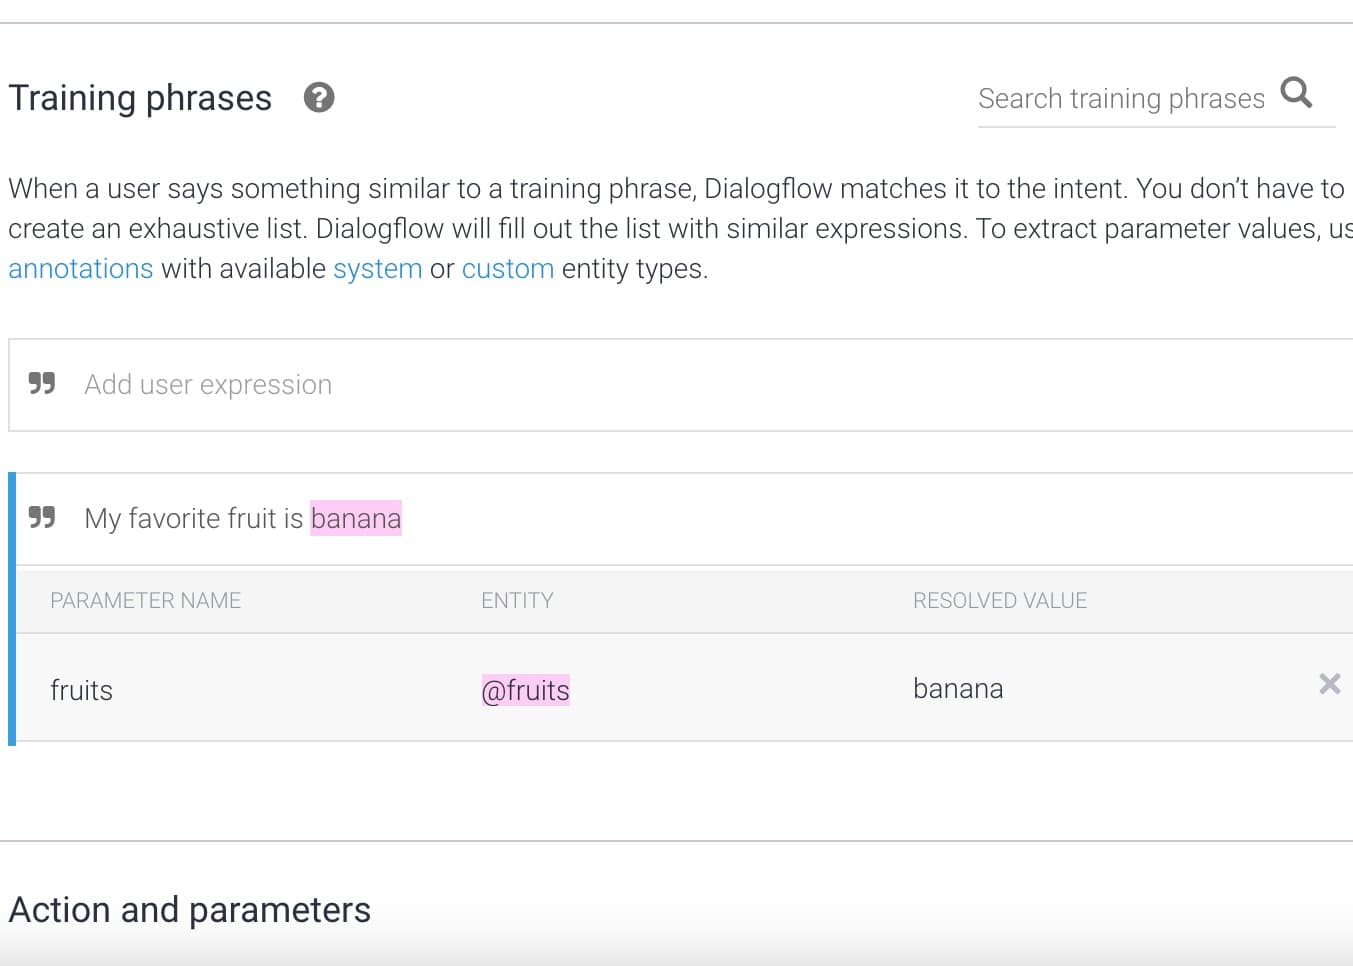This screenshot has width=1353, height=966.
Task: Click the PARAMETER NAME column header
Action: (x=146, y=600)
